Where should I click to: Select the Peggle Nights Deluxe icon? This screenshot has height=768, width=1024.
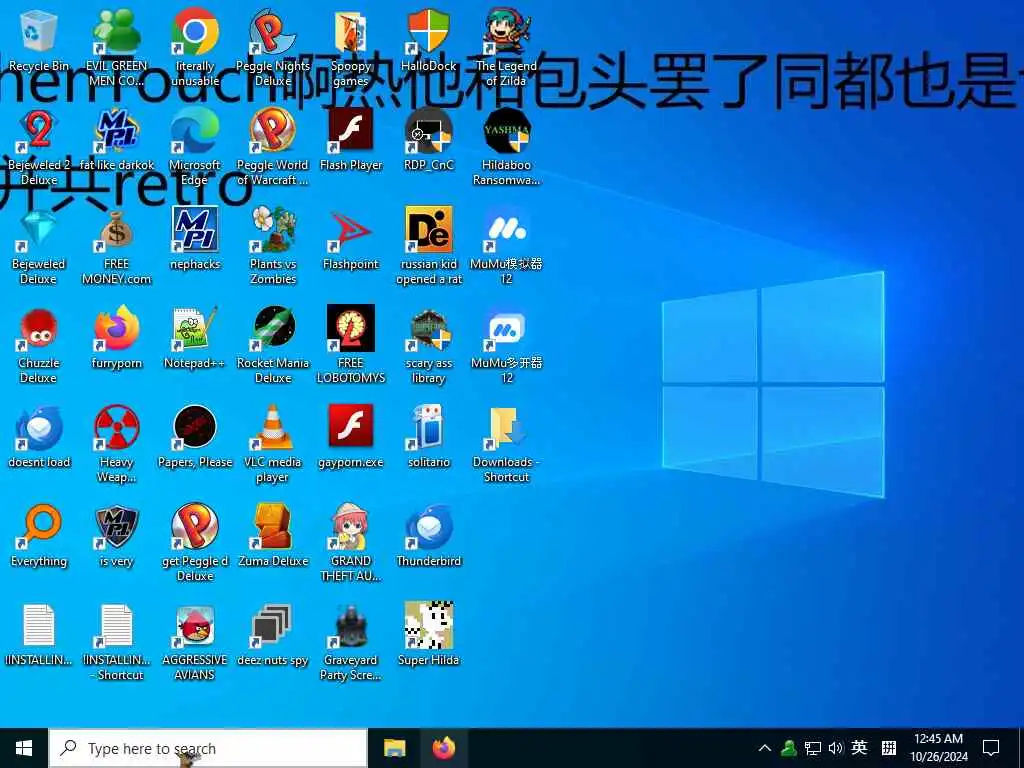(x=273, y=33)
